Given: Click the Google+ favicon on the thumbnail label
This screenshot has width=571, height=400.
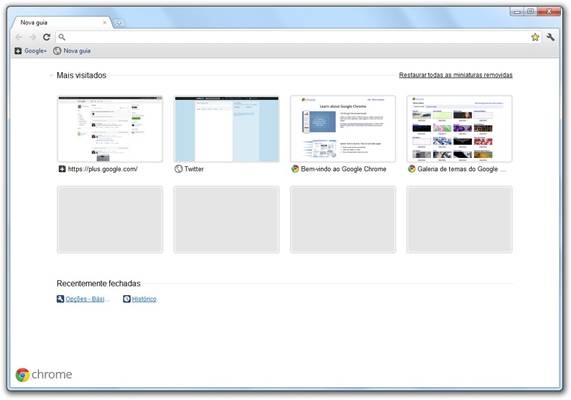Looking at the screenshot, I should [x=62, y=169].
